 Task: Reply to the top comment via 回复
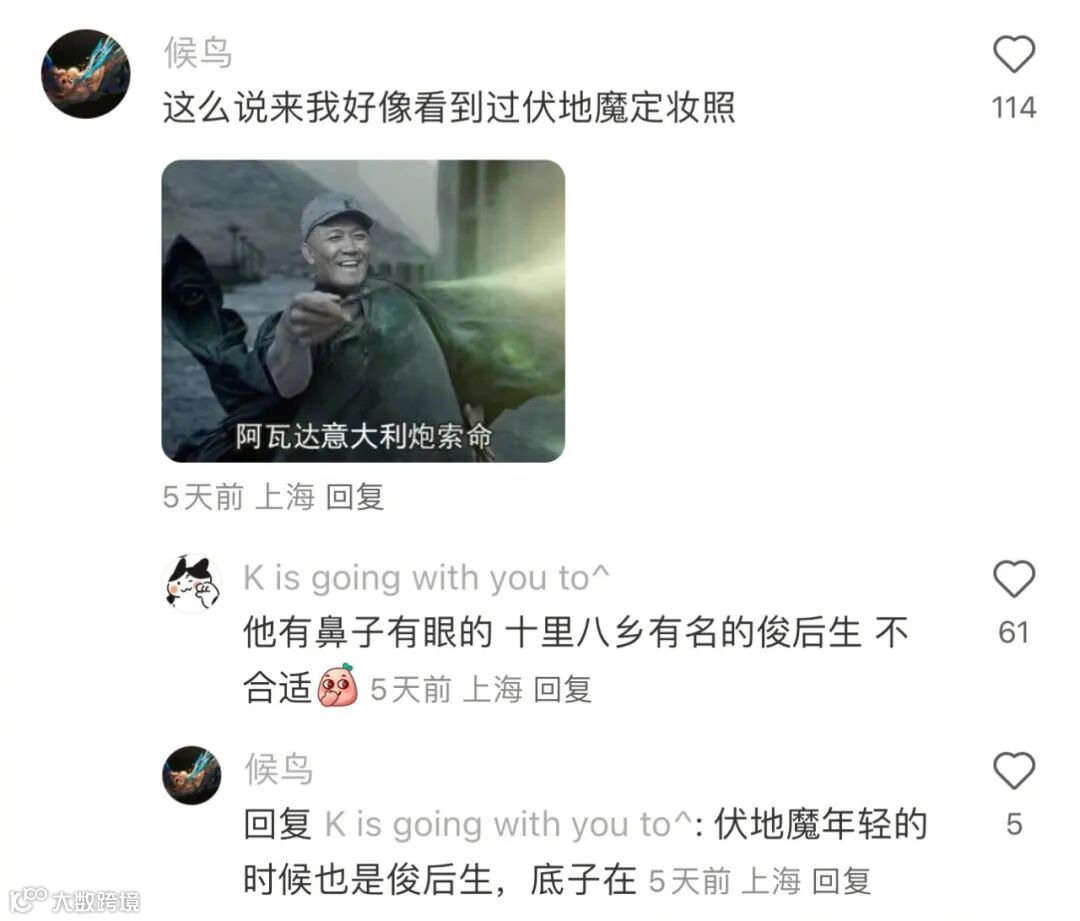pos(354,497)
